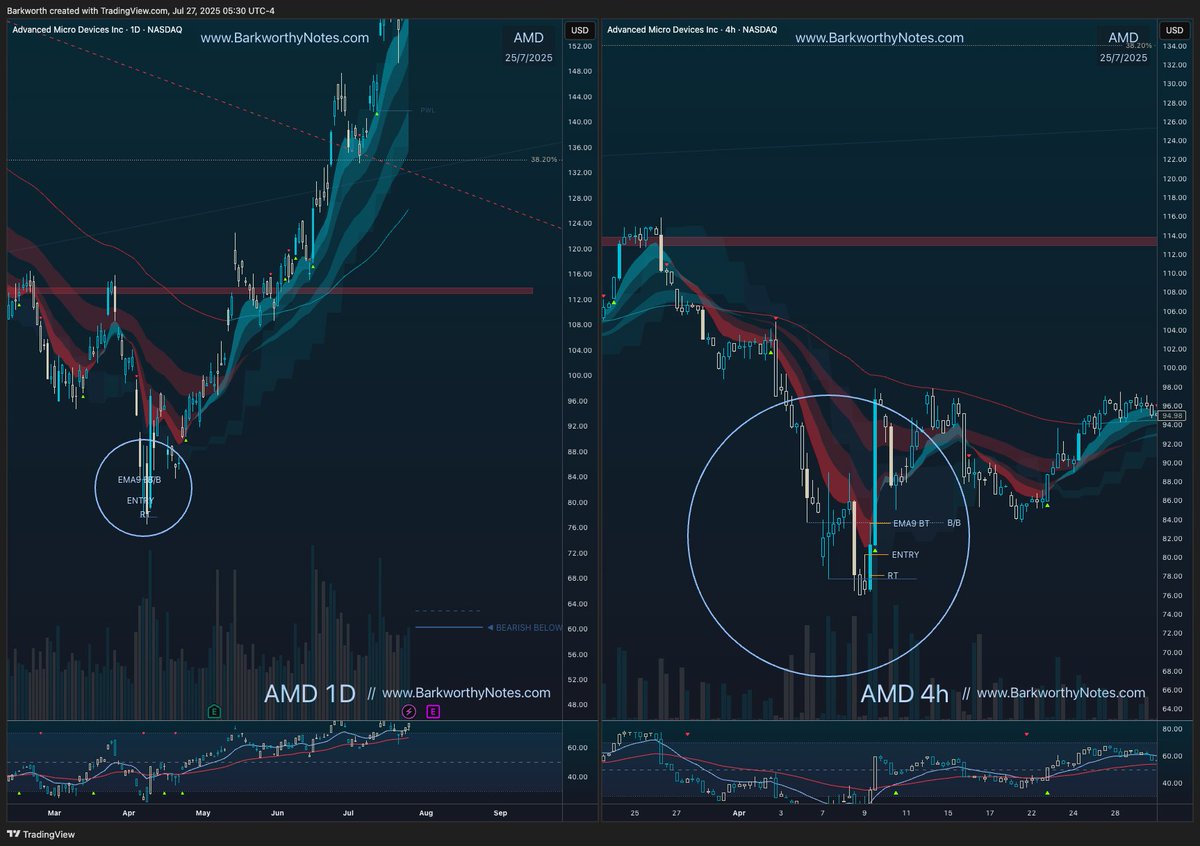
Task: Click the 25/7/2025 date on the daily chart
Action: click(528, 59)
